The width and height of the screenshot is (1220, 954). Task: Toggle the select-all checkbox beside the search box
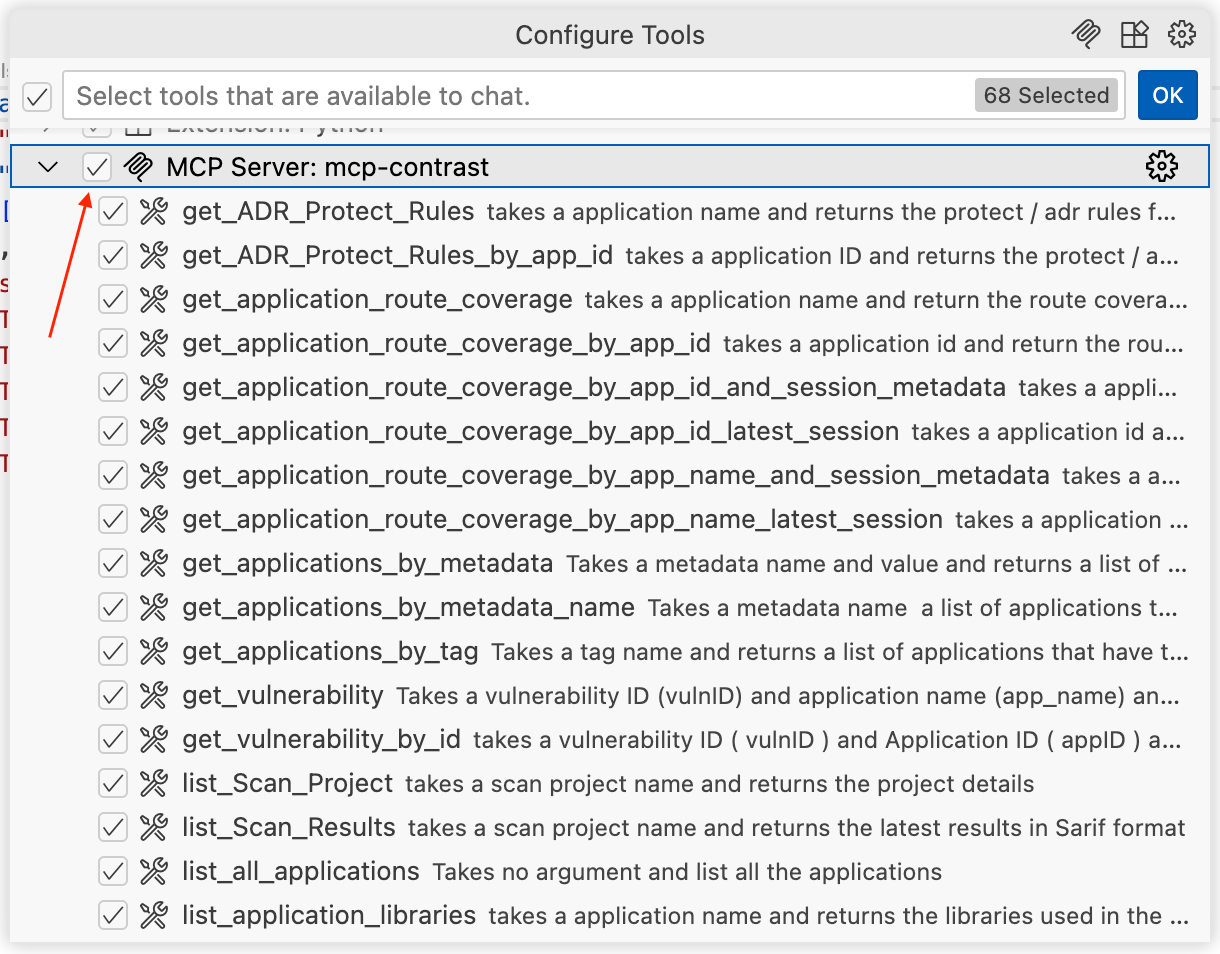click(37, 96)
